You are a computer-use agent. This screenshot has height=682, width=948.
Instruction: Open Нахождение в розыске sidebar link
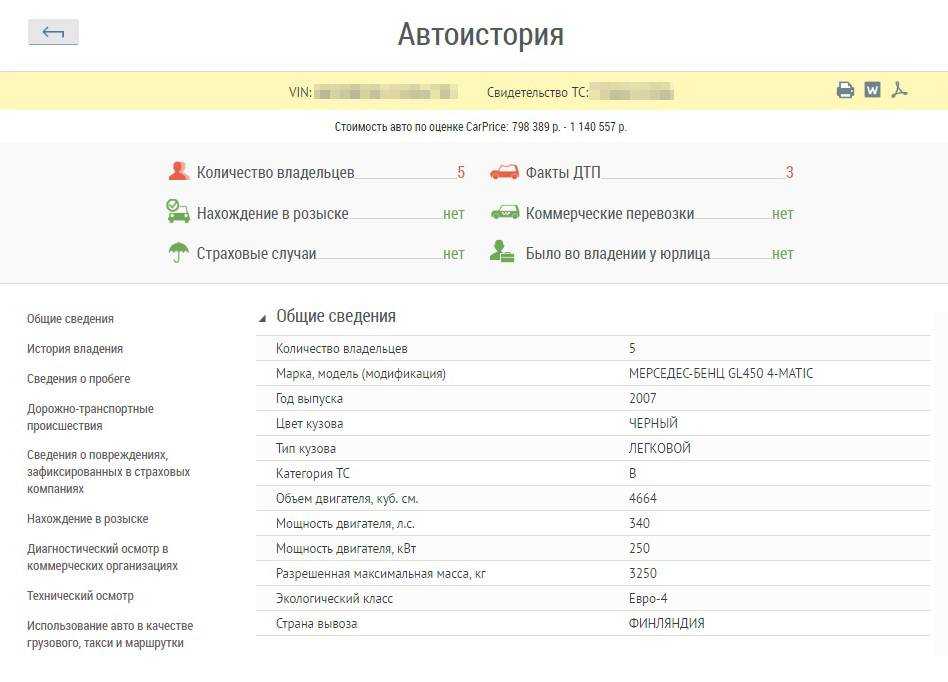[x=87, y=519]
